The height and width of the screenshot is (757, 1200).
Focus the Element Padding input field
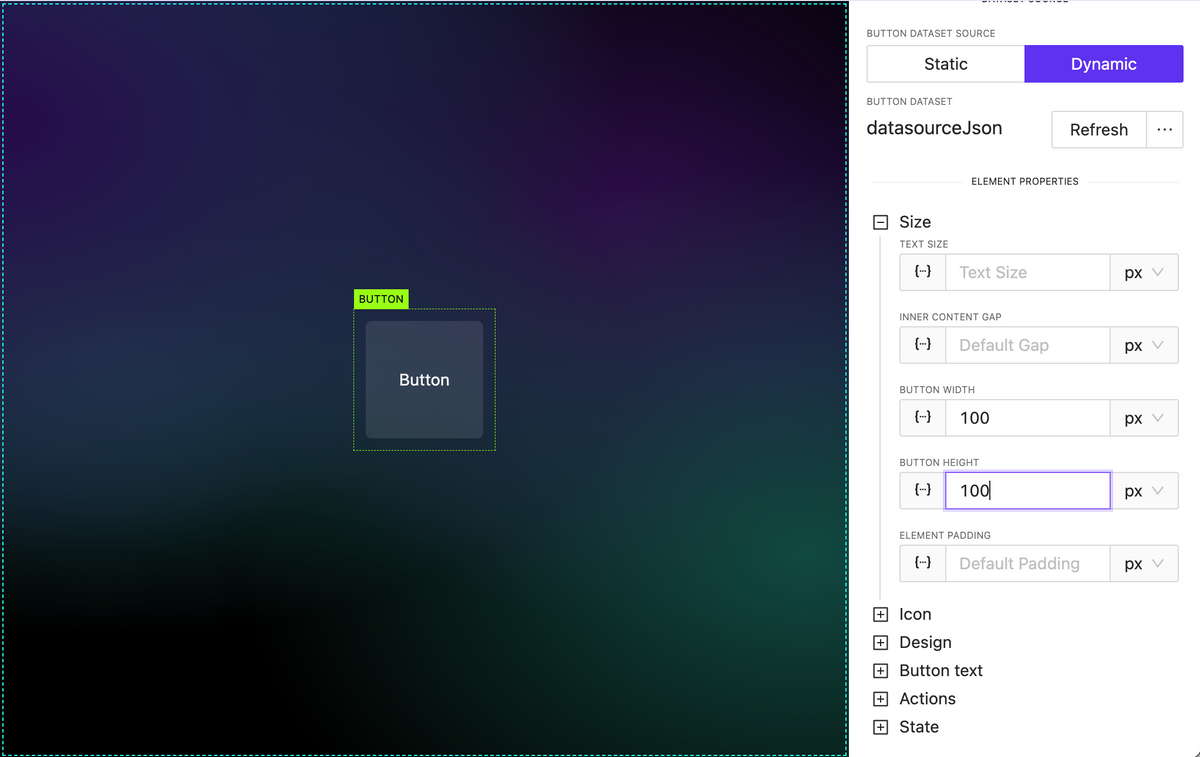click(x=1027, y=563)
